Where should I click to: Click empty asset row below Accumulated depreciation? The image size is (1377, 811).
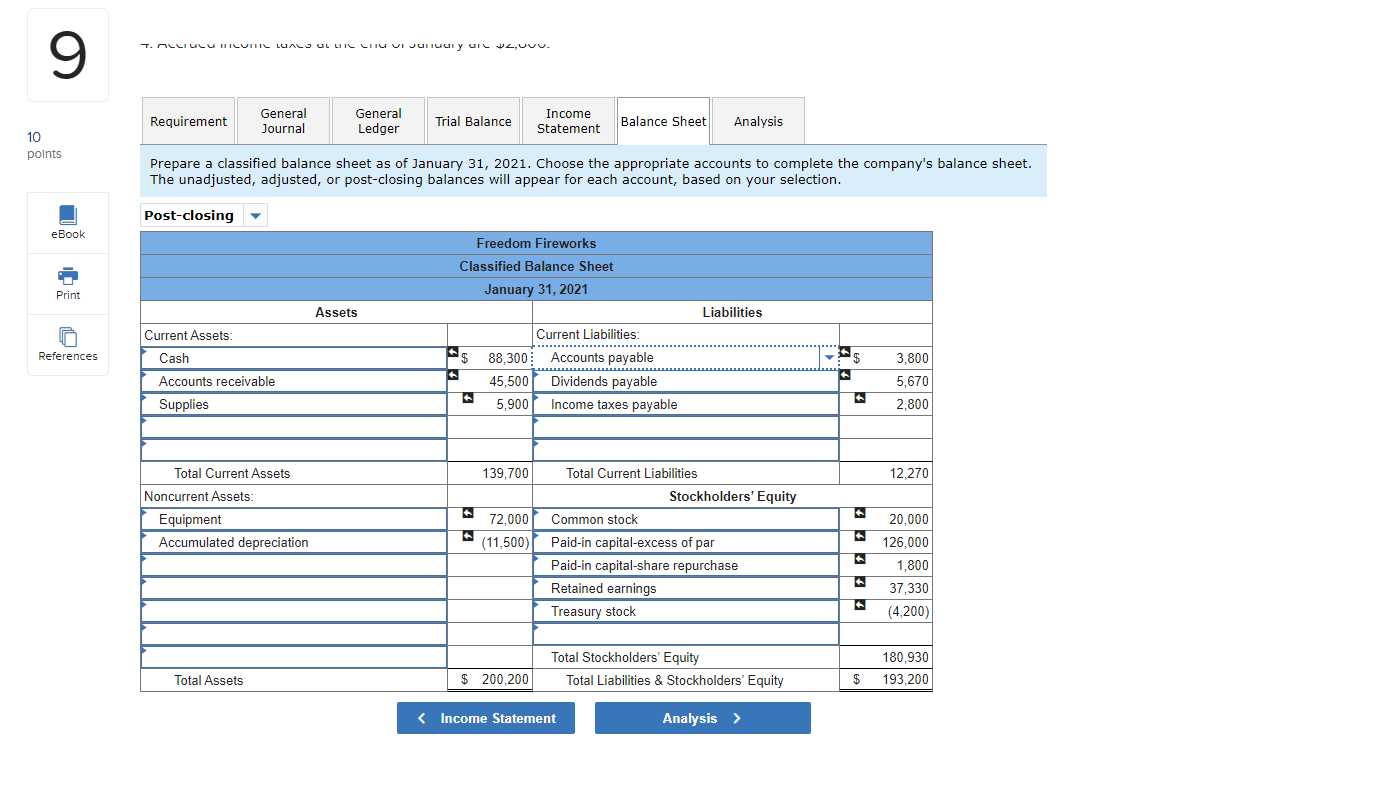click(x=294, y=565)
